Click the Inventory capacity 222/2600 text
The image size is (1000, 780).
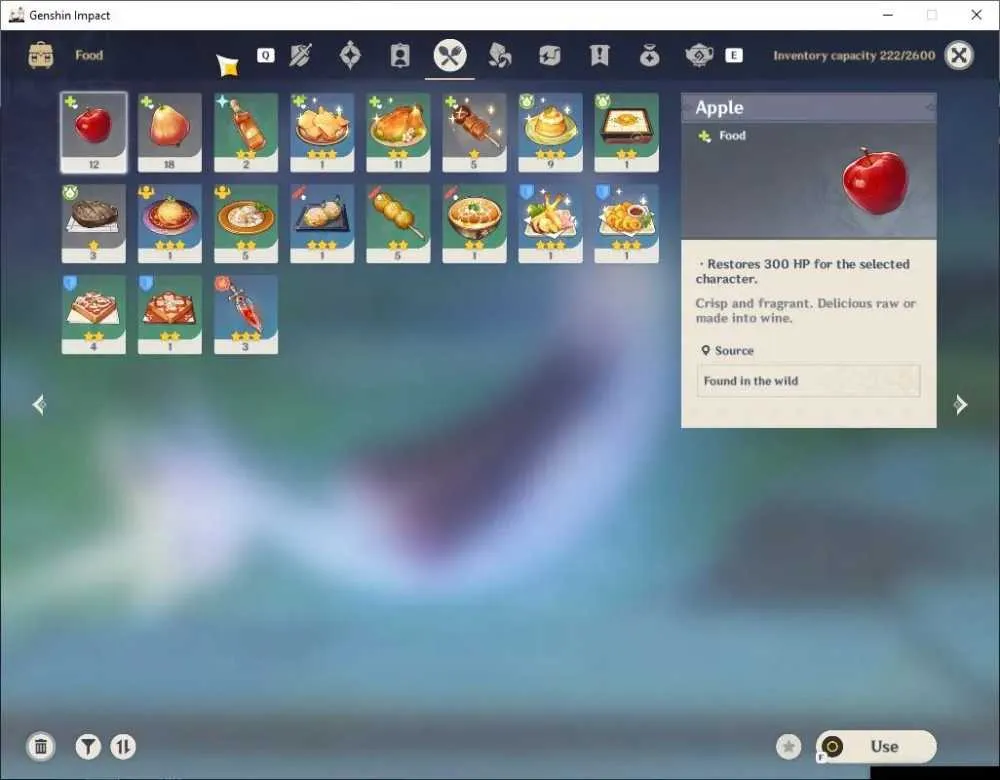pyautogui.click(x=854, y=55)
